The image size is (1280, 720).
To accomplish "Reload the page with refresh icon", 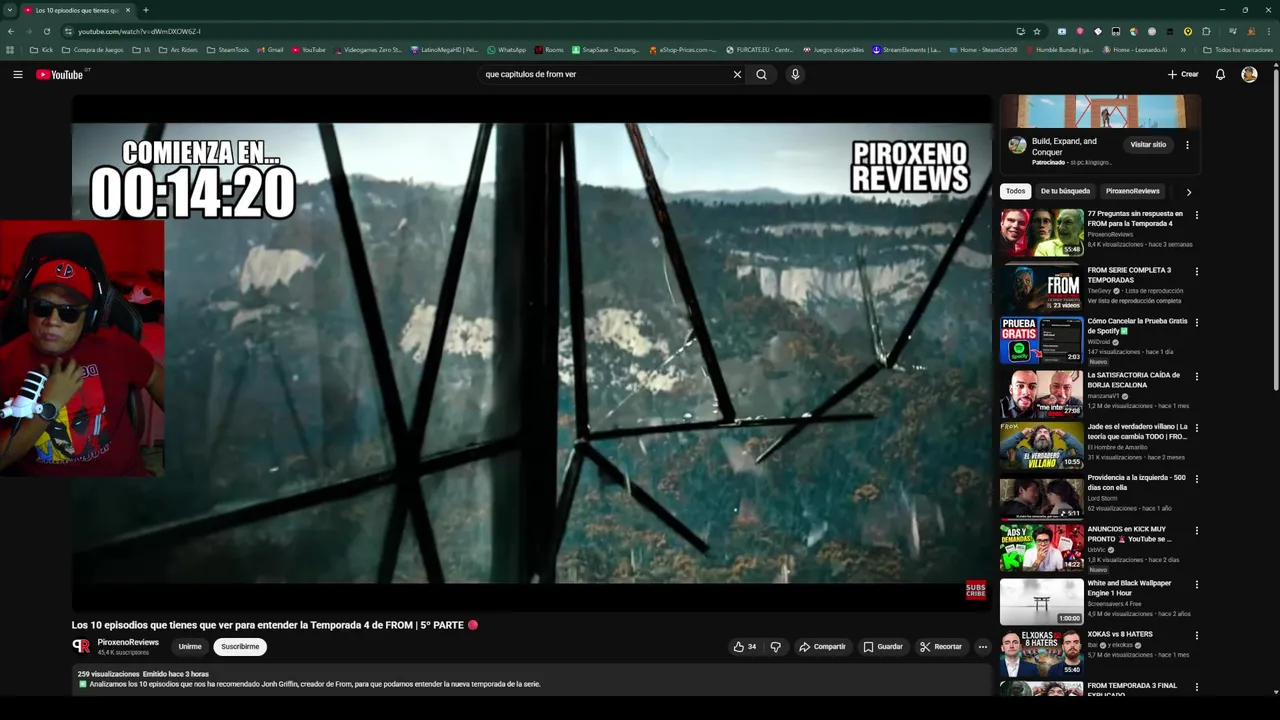I will click(46, 31).
